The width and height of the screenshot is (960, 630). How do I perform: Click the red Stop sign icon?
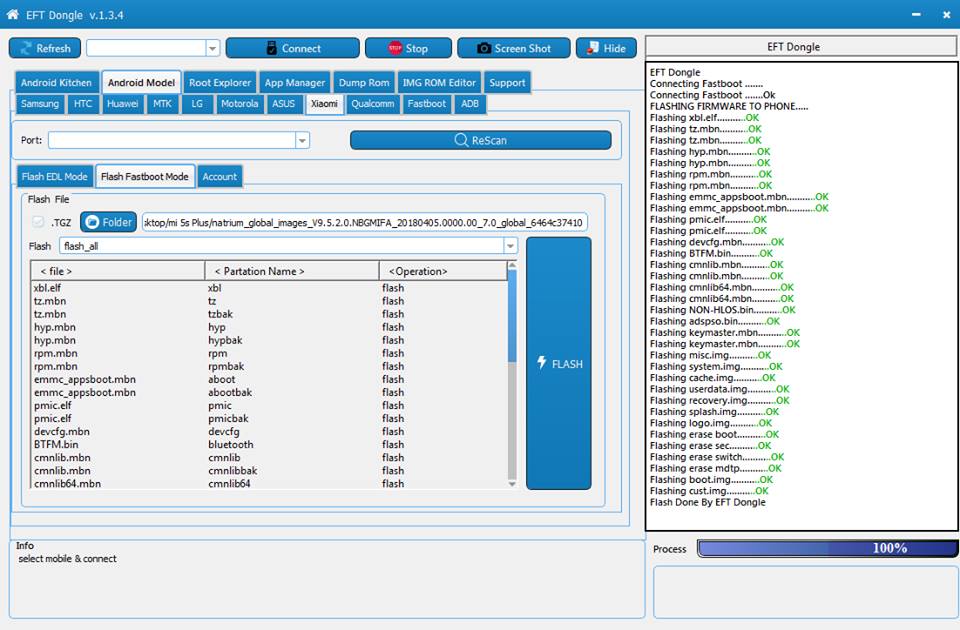pos(395,48)
